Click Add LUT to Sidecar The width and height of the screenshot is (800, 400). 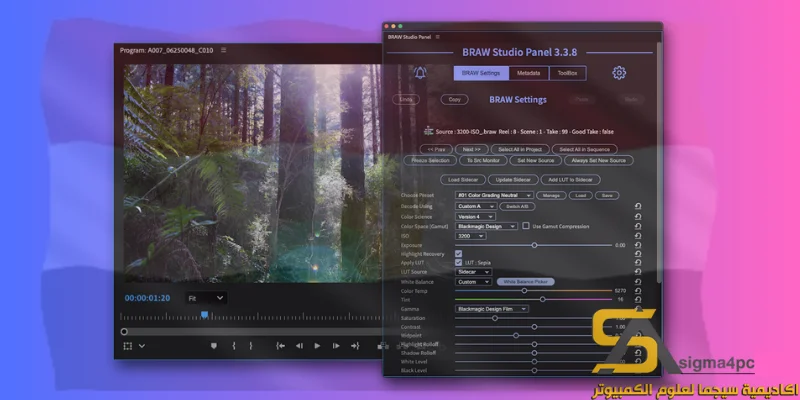(x=570, y=180)
